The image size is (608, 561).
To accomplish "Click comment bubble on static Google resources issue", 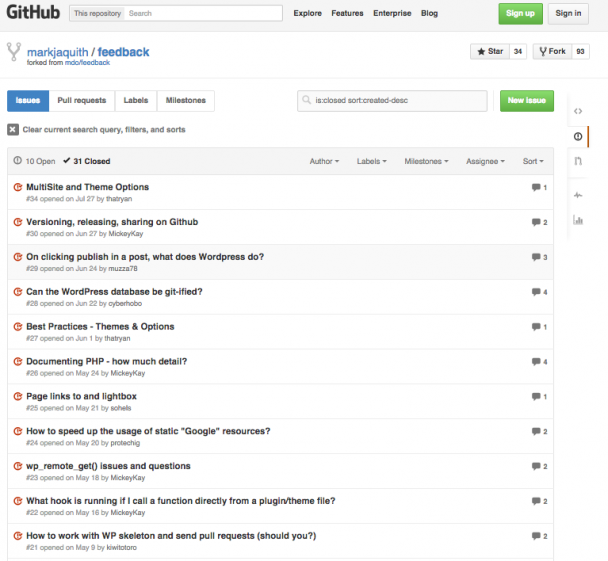I will point(536,432).
